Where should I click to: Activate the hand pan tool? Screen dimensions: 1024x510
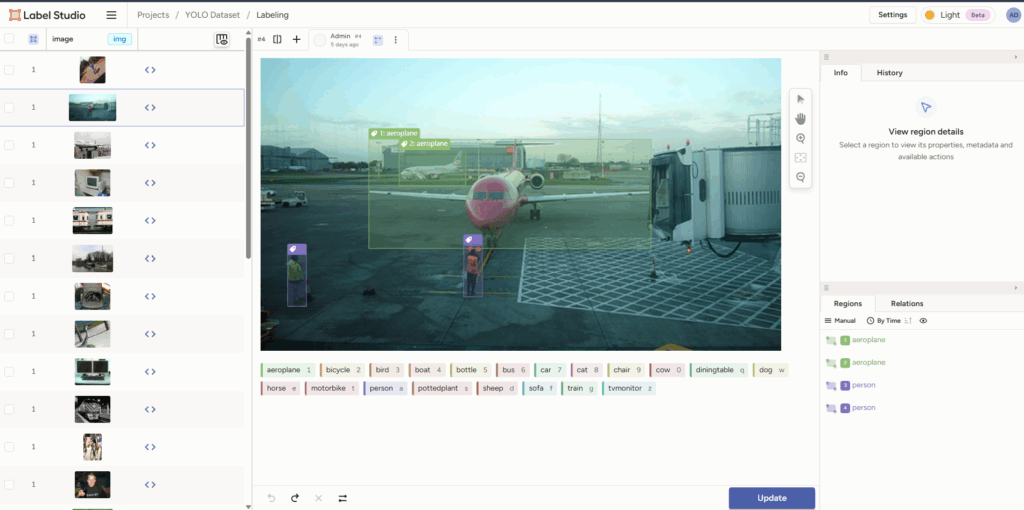pyautogui.click(x=801, y=119)
